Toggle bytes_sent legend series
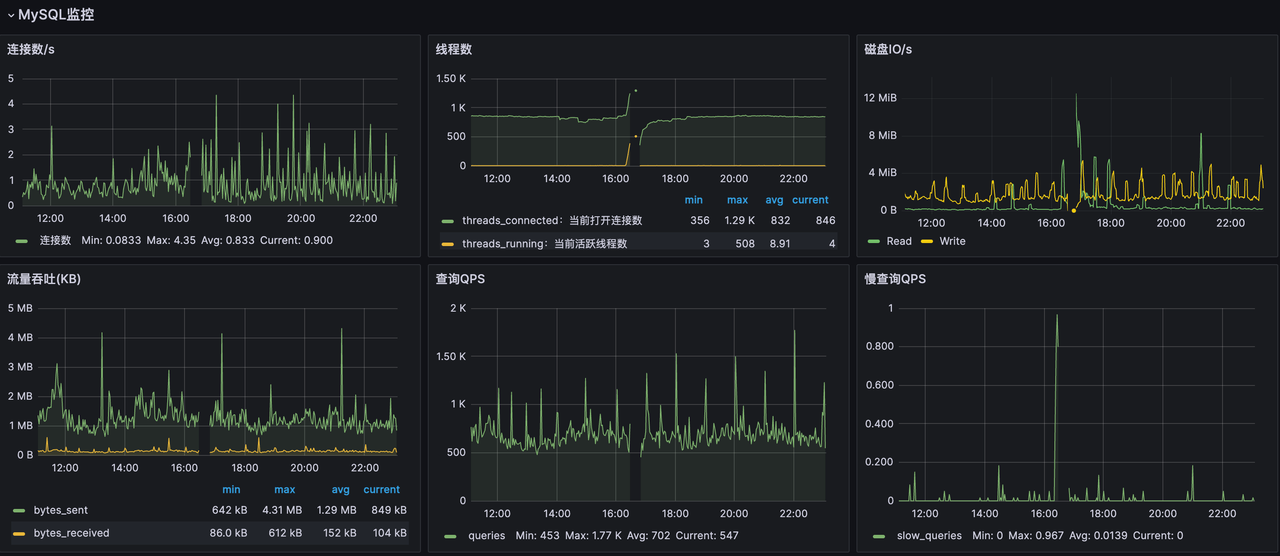This screenshot has width=1280, height=556. coord(62,510)
